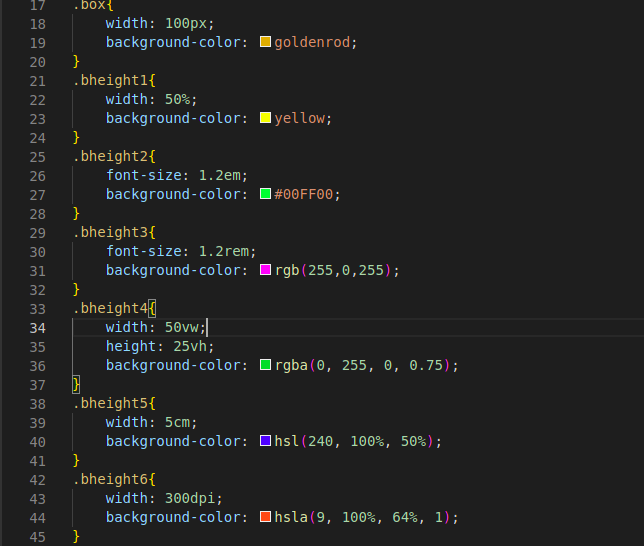Open the orange hsla color swatch

coord(265,517)
